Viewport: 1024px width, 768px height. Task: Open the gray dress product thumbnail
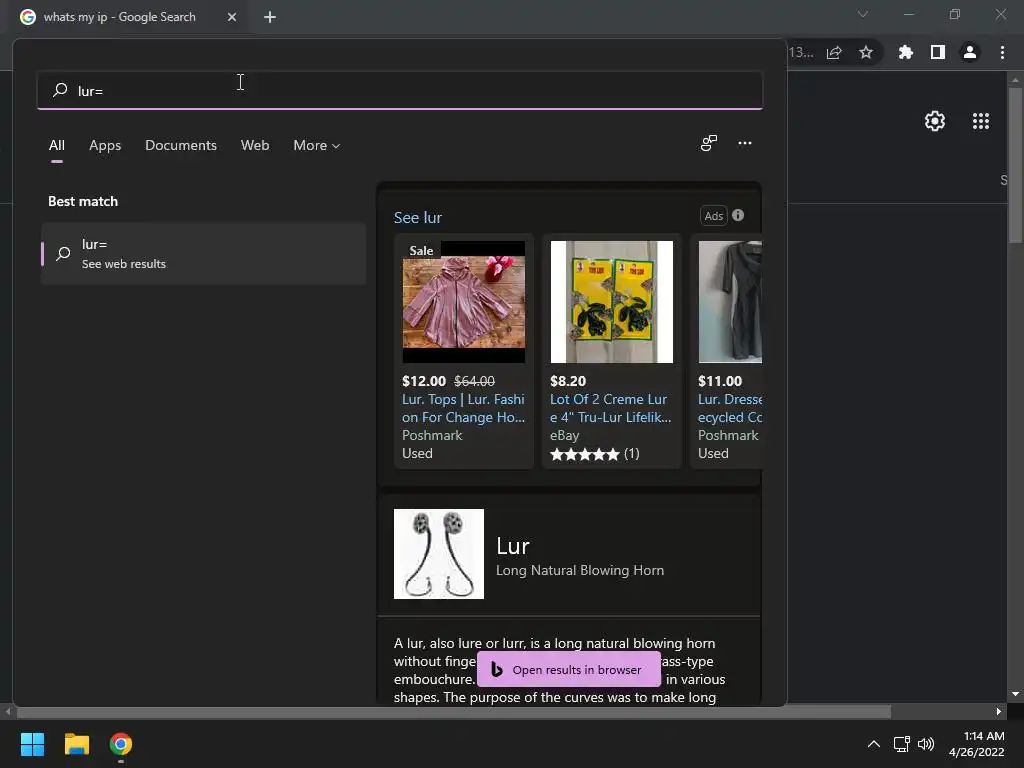pyautogui.click(x=730, y=302)
